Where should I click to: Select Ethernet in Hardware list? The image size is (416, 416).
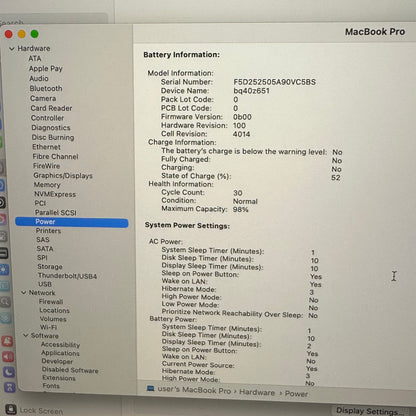click(46, 147)
